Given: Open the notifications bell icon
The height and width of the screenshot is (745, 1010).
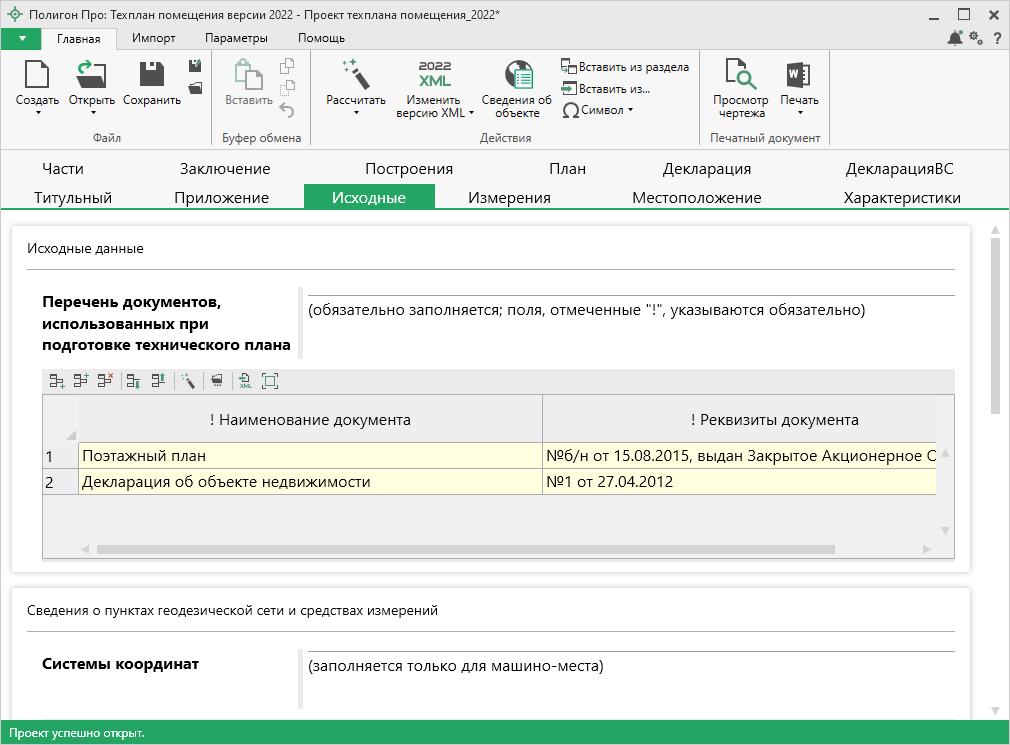Looking at the screenshot, I should tap(955, 38).
